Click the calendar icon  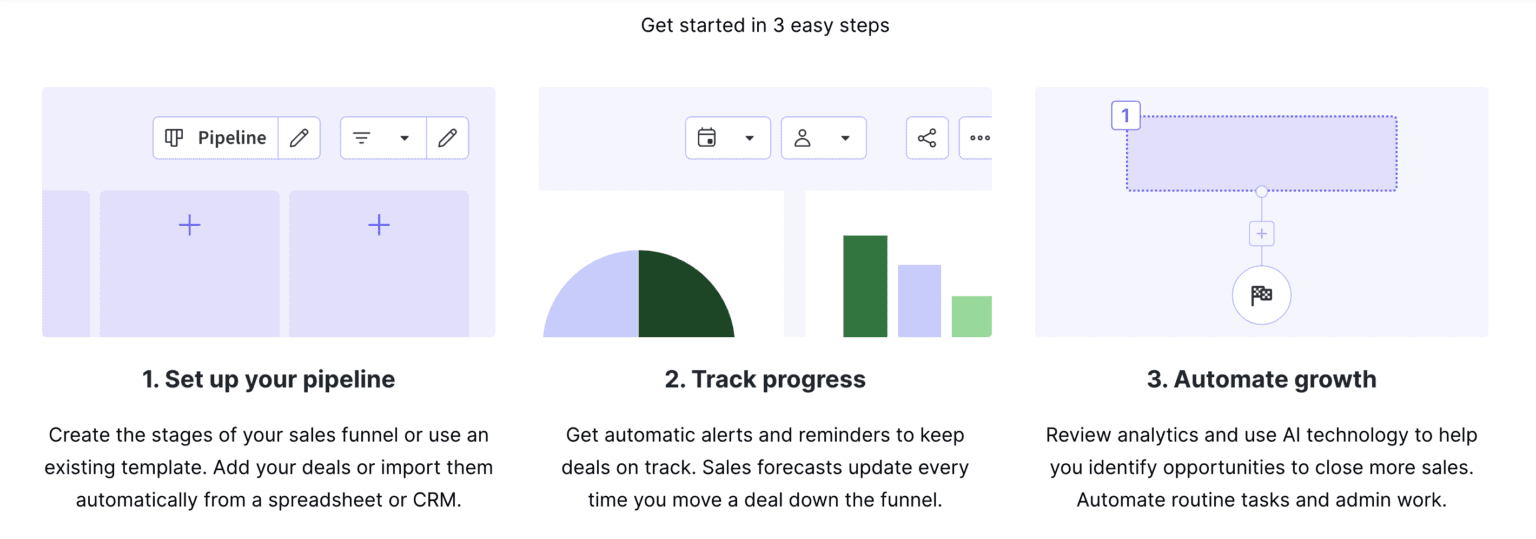pyautogui.click(x=707, y=138)
